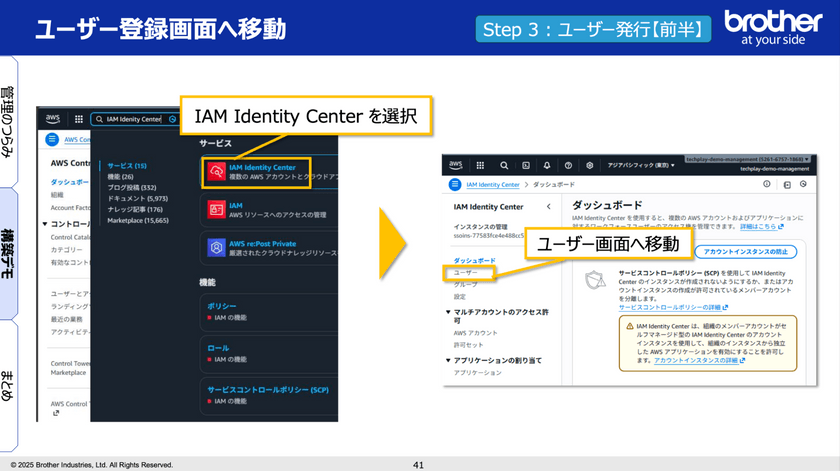Collapse the アプリケーションの割り当て section

pyautogui.click(x=449, y=359)
